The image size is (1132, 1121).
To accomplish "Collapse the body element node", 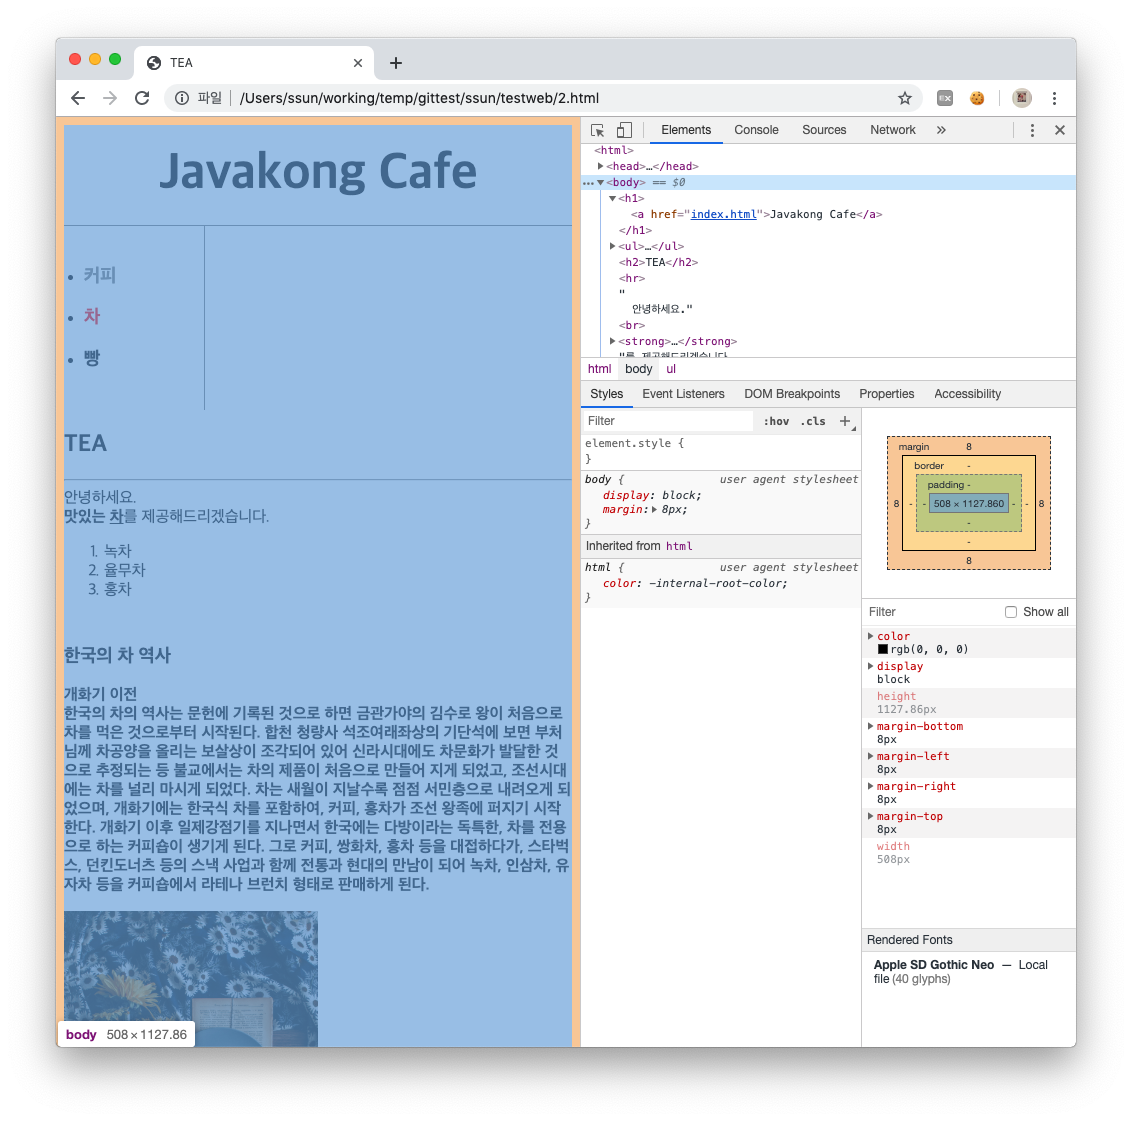I will (601, 182).
